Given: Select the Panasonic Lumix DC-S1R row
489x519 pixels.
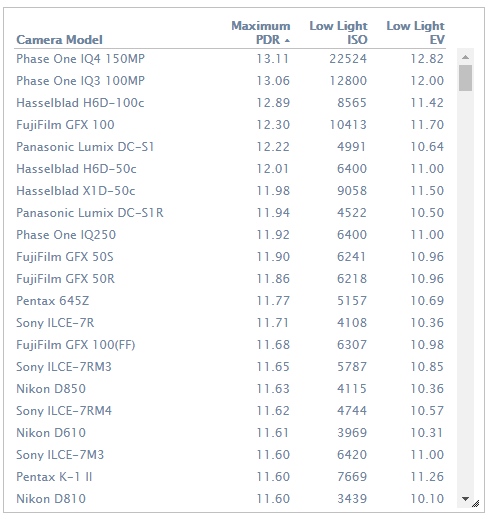Looking at the screenshot, I should point(230,213).
